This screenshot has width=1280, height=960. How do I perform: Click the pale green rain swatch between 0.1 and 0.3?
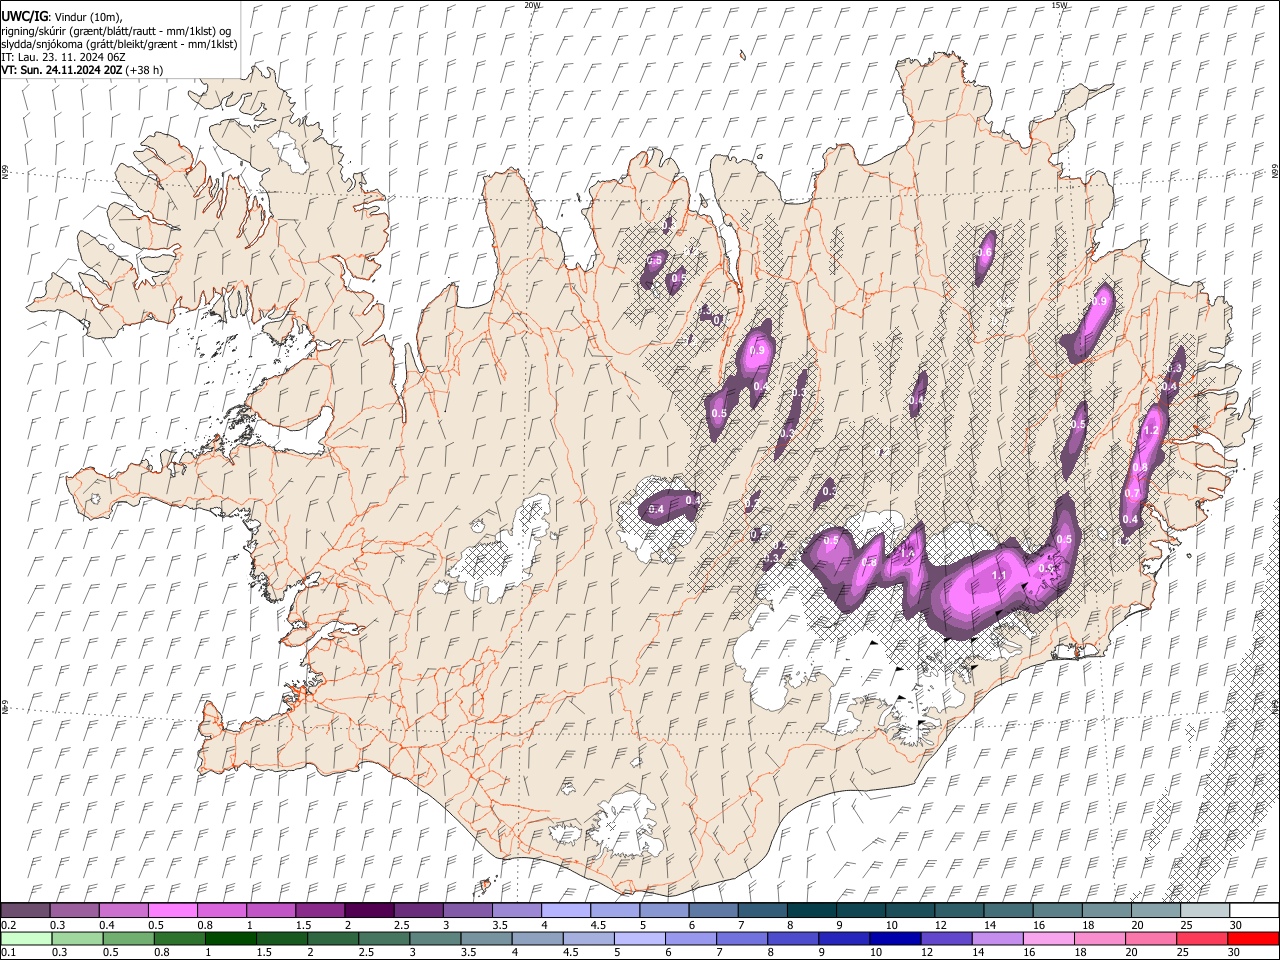coord(26,938)
